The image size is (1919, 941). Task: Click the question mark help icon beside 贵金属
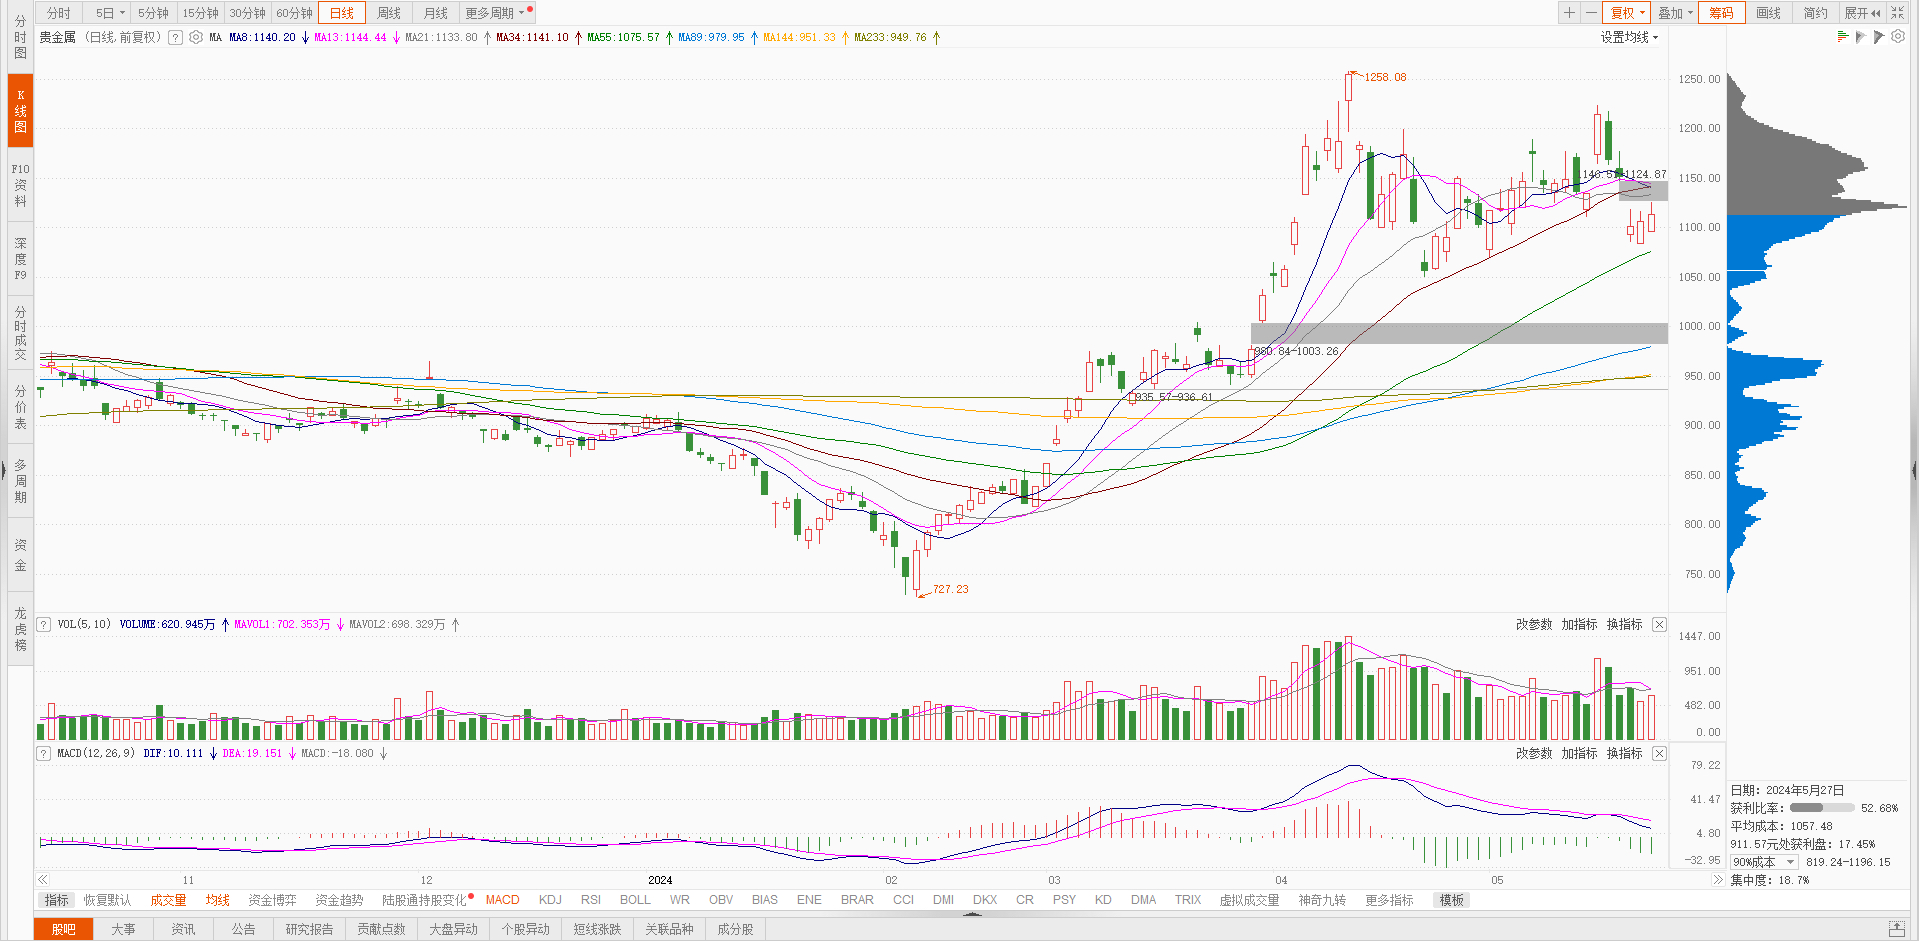coord(175,37)
